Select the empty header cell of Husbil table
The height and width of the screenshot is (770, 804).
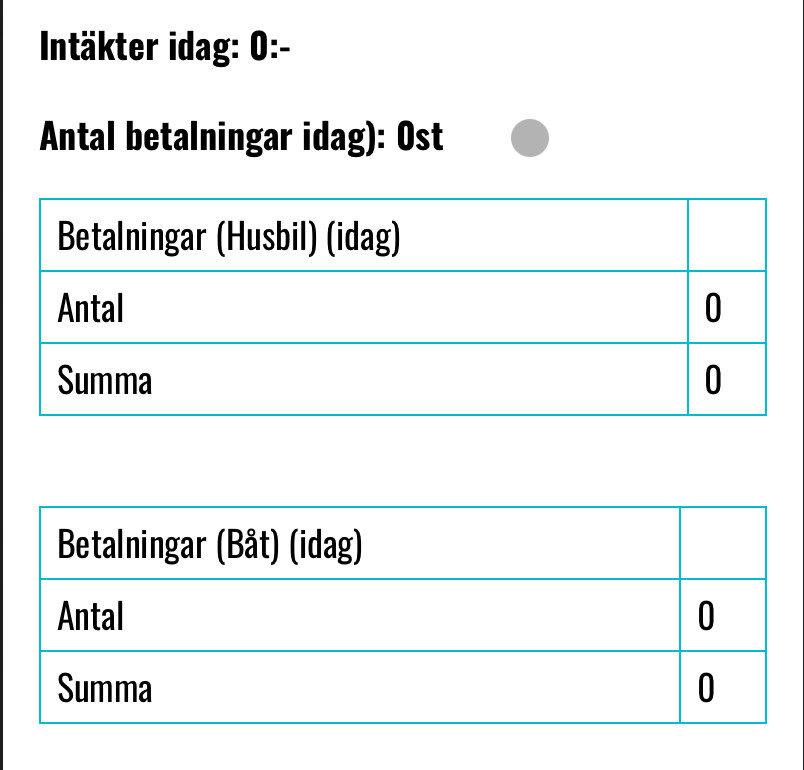pos(727,235)
